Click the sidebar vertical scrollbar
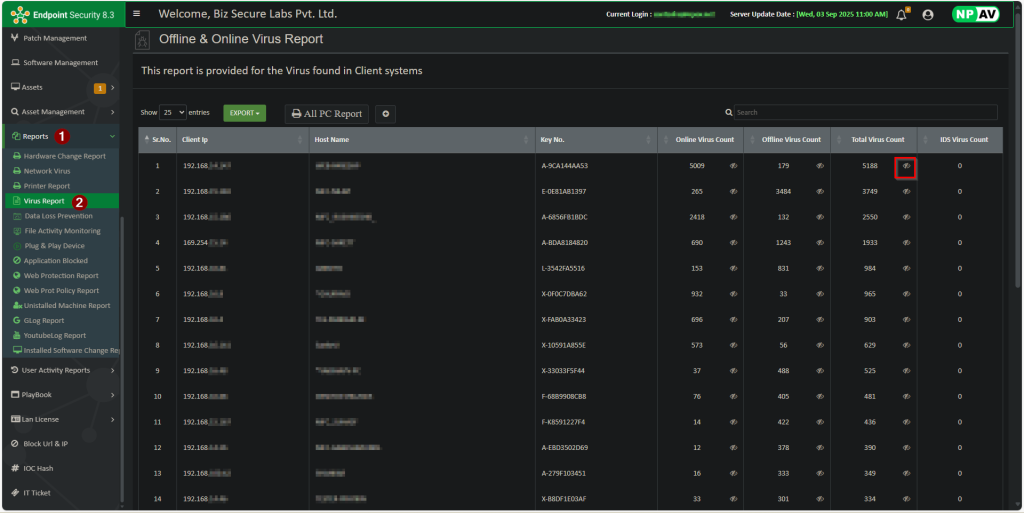Viewport: 1024px width, 513px height. coord(121,350)
